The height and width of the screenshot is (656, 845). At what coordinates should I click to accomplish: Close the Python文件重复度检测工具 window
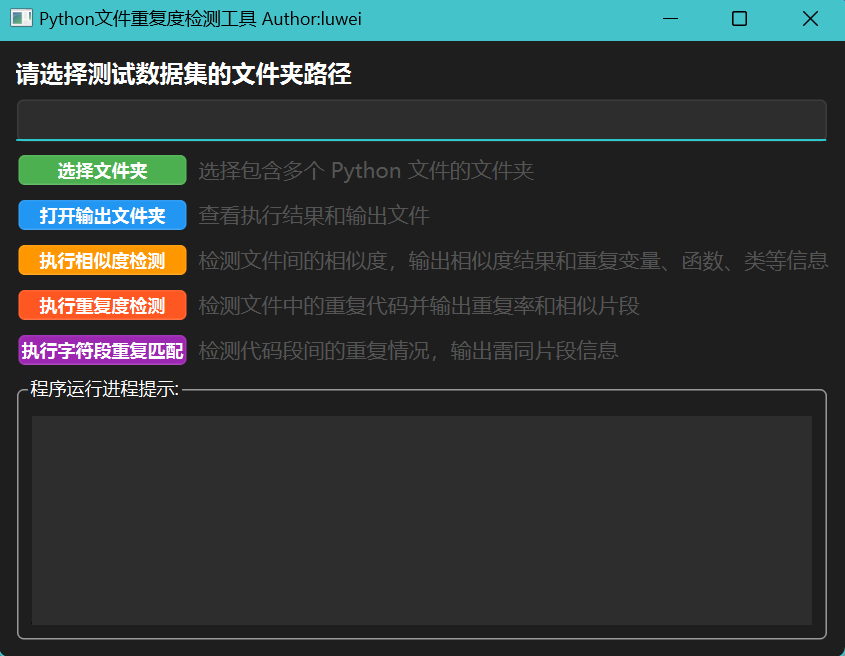tap(810, 19)
